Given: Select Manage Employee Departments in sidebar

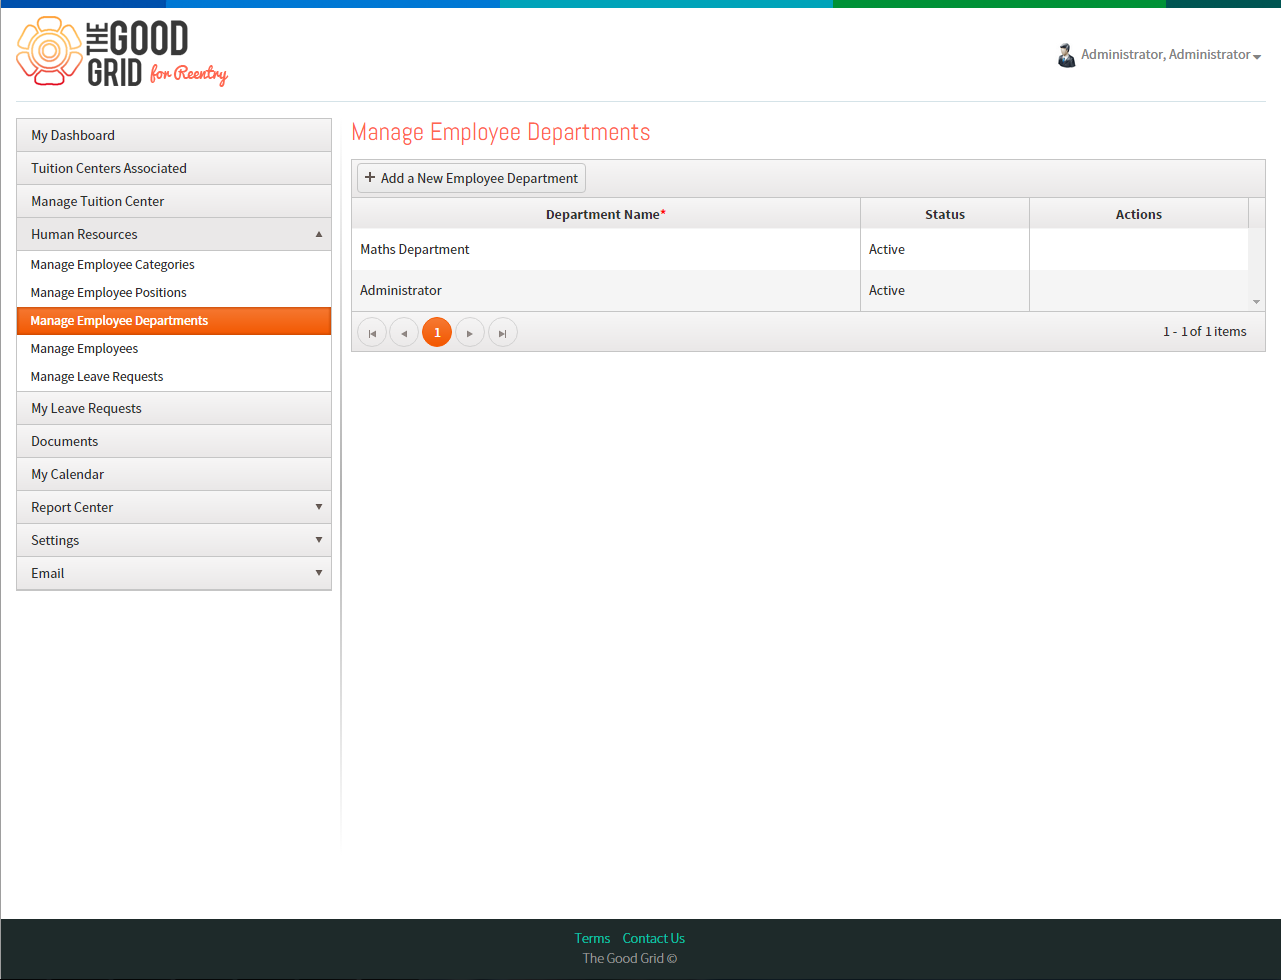Looking at the screenshot, I should point(174,321).
